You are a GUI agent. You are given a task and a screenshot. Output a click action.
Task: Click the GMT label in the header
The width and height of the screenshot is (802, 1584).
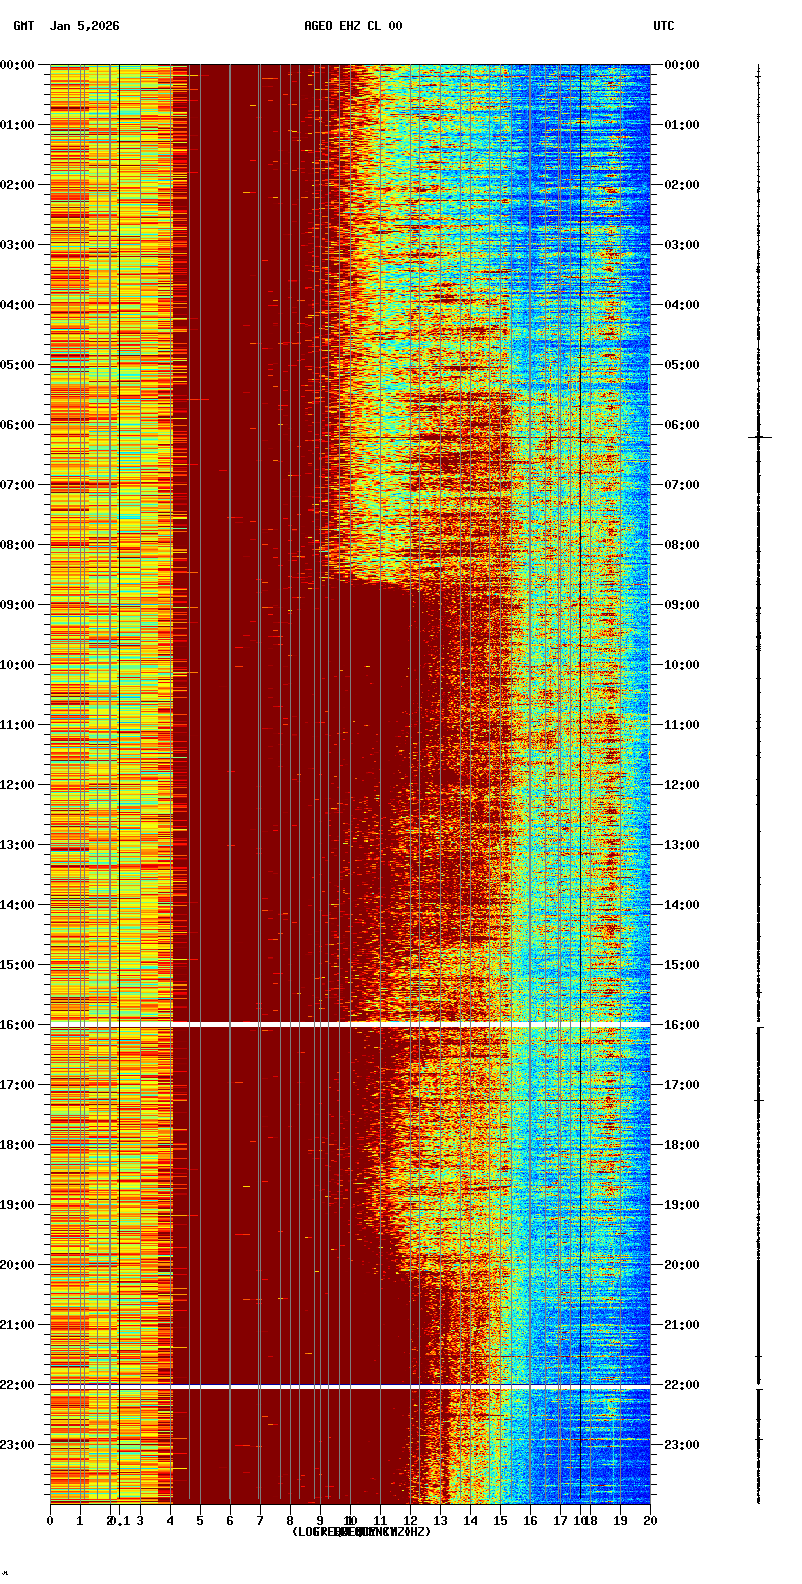(24, 26)
